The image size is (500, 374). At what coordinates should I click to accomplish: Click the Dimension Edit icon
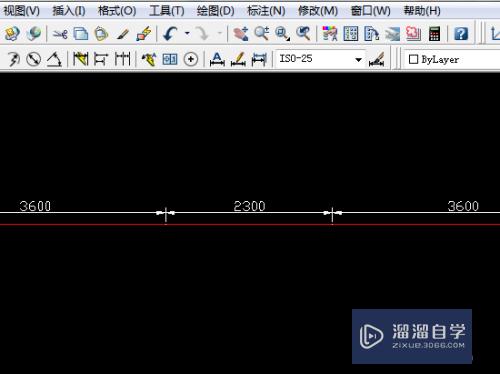pos(217,59)
